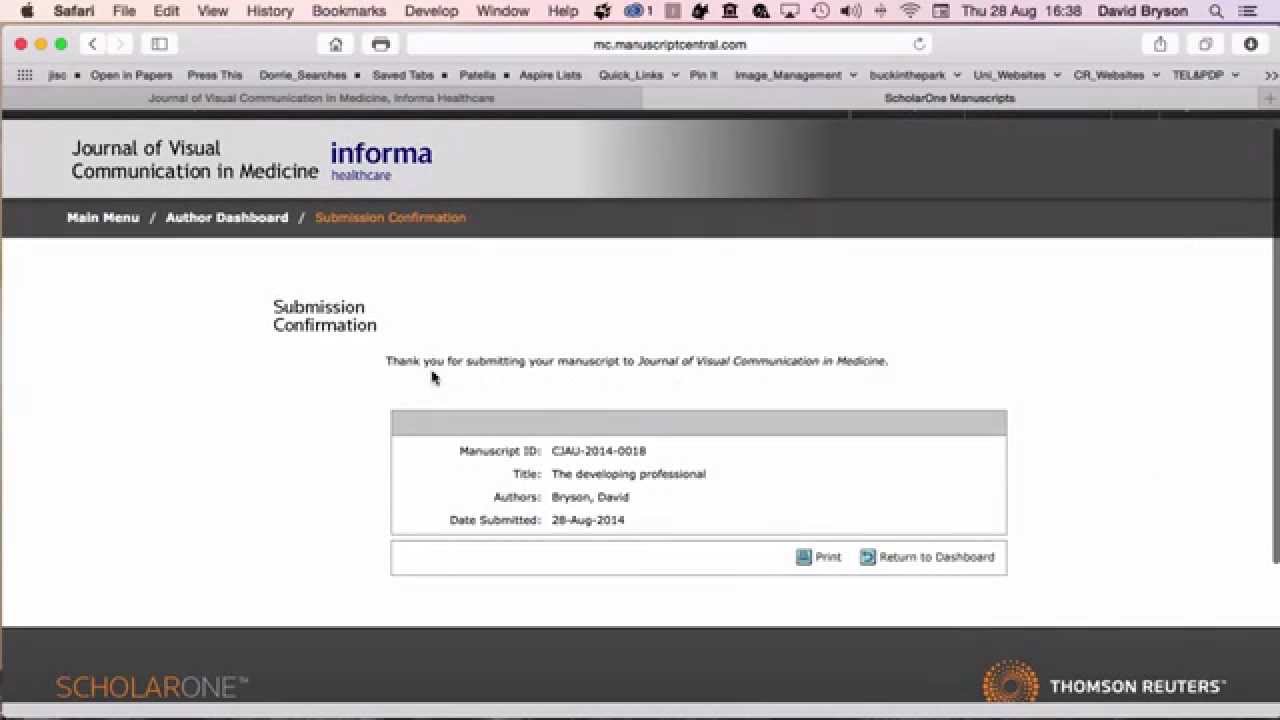
Task: Switch to Journal of Visual Communication tab
Action: [321, 98]
